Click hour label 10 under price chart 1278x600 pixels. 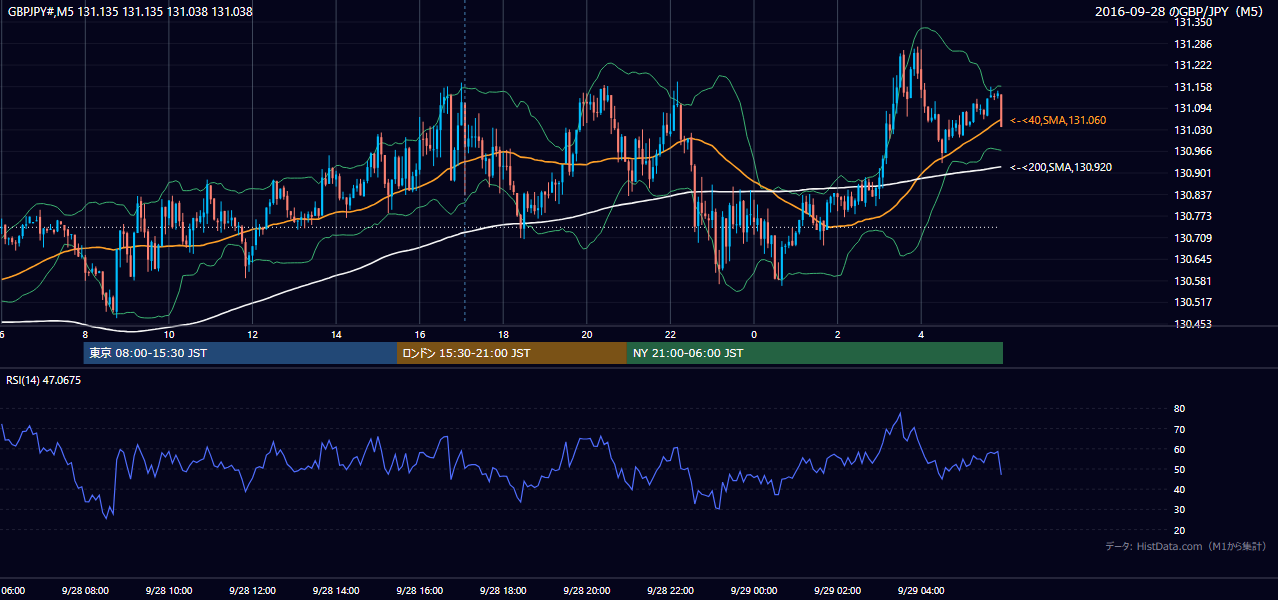pos(169,335)
